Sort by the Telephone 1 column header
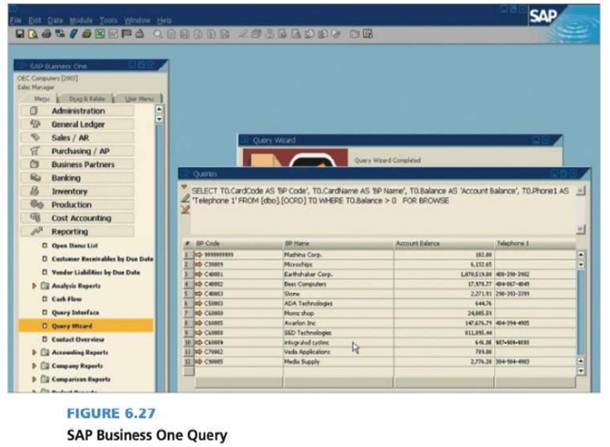610x447 pixels. click(535, 244)
